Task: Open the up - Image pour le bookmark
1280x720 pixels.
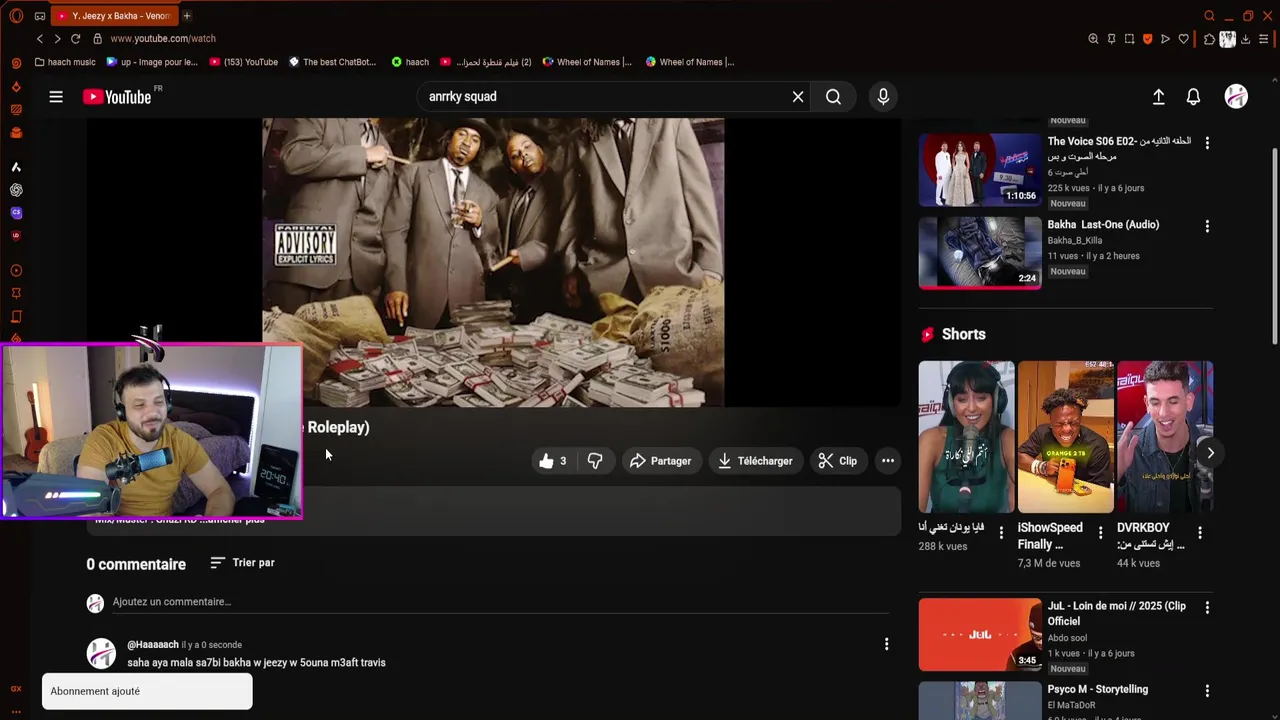Action: pyautogui.click(x=152, y=62)
